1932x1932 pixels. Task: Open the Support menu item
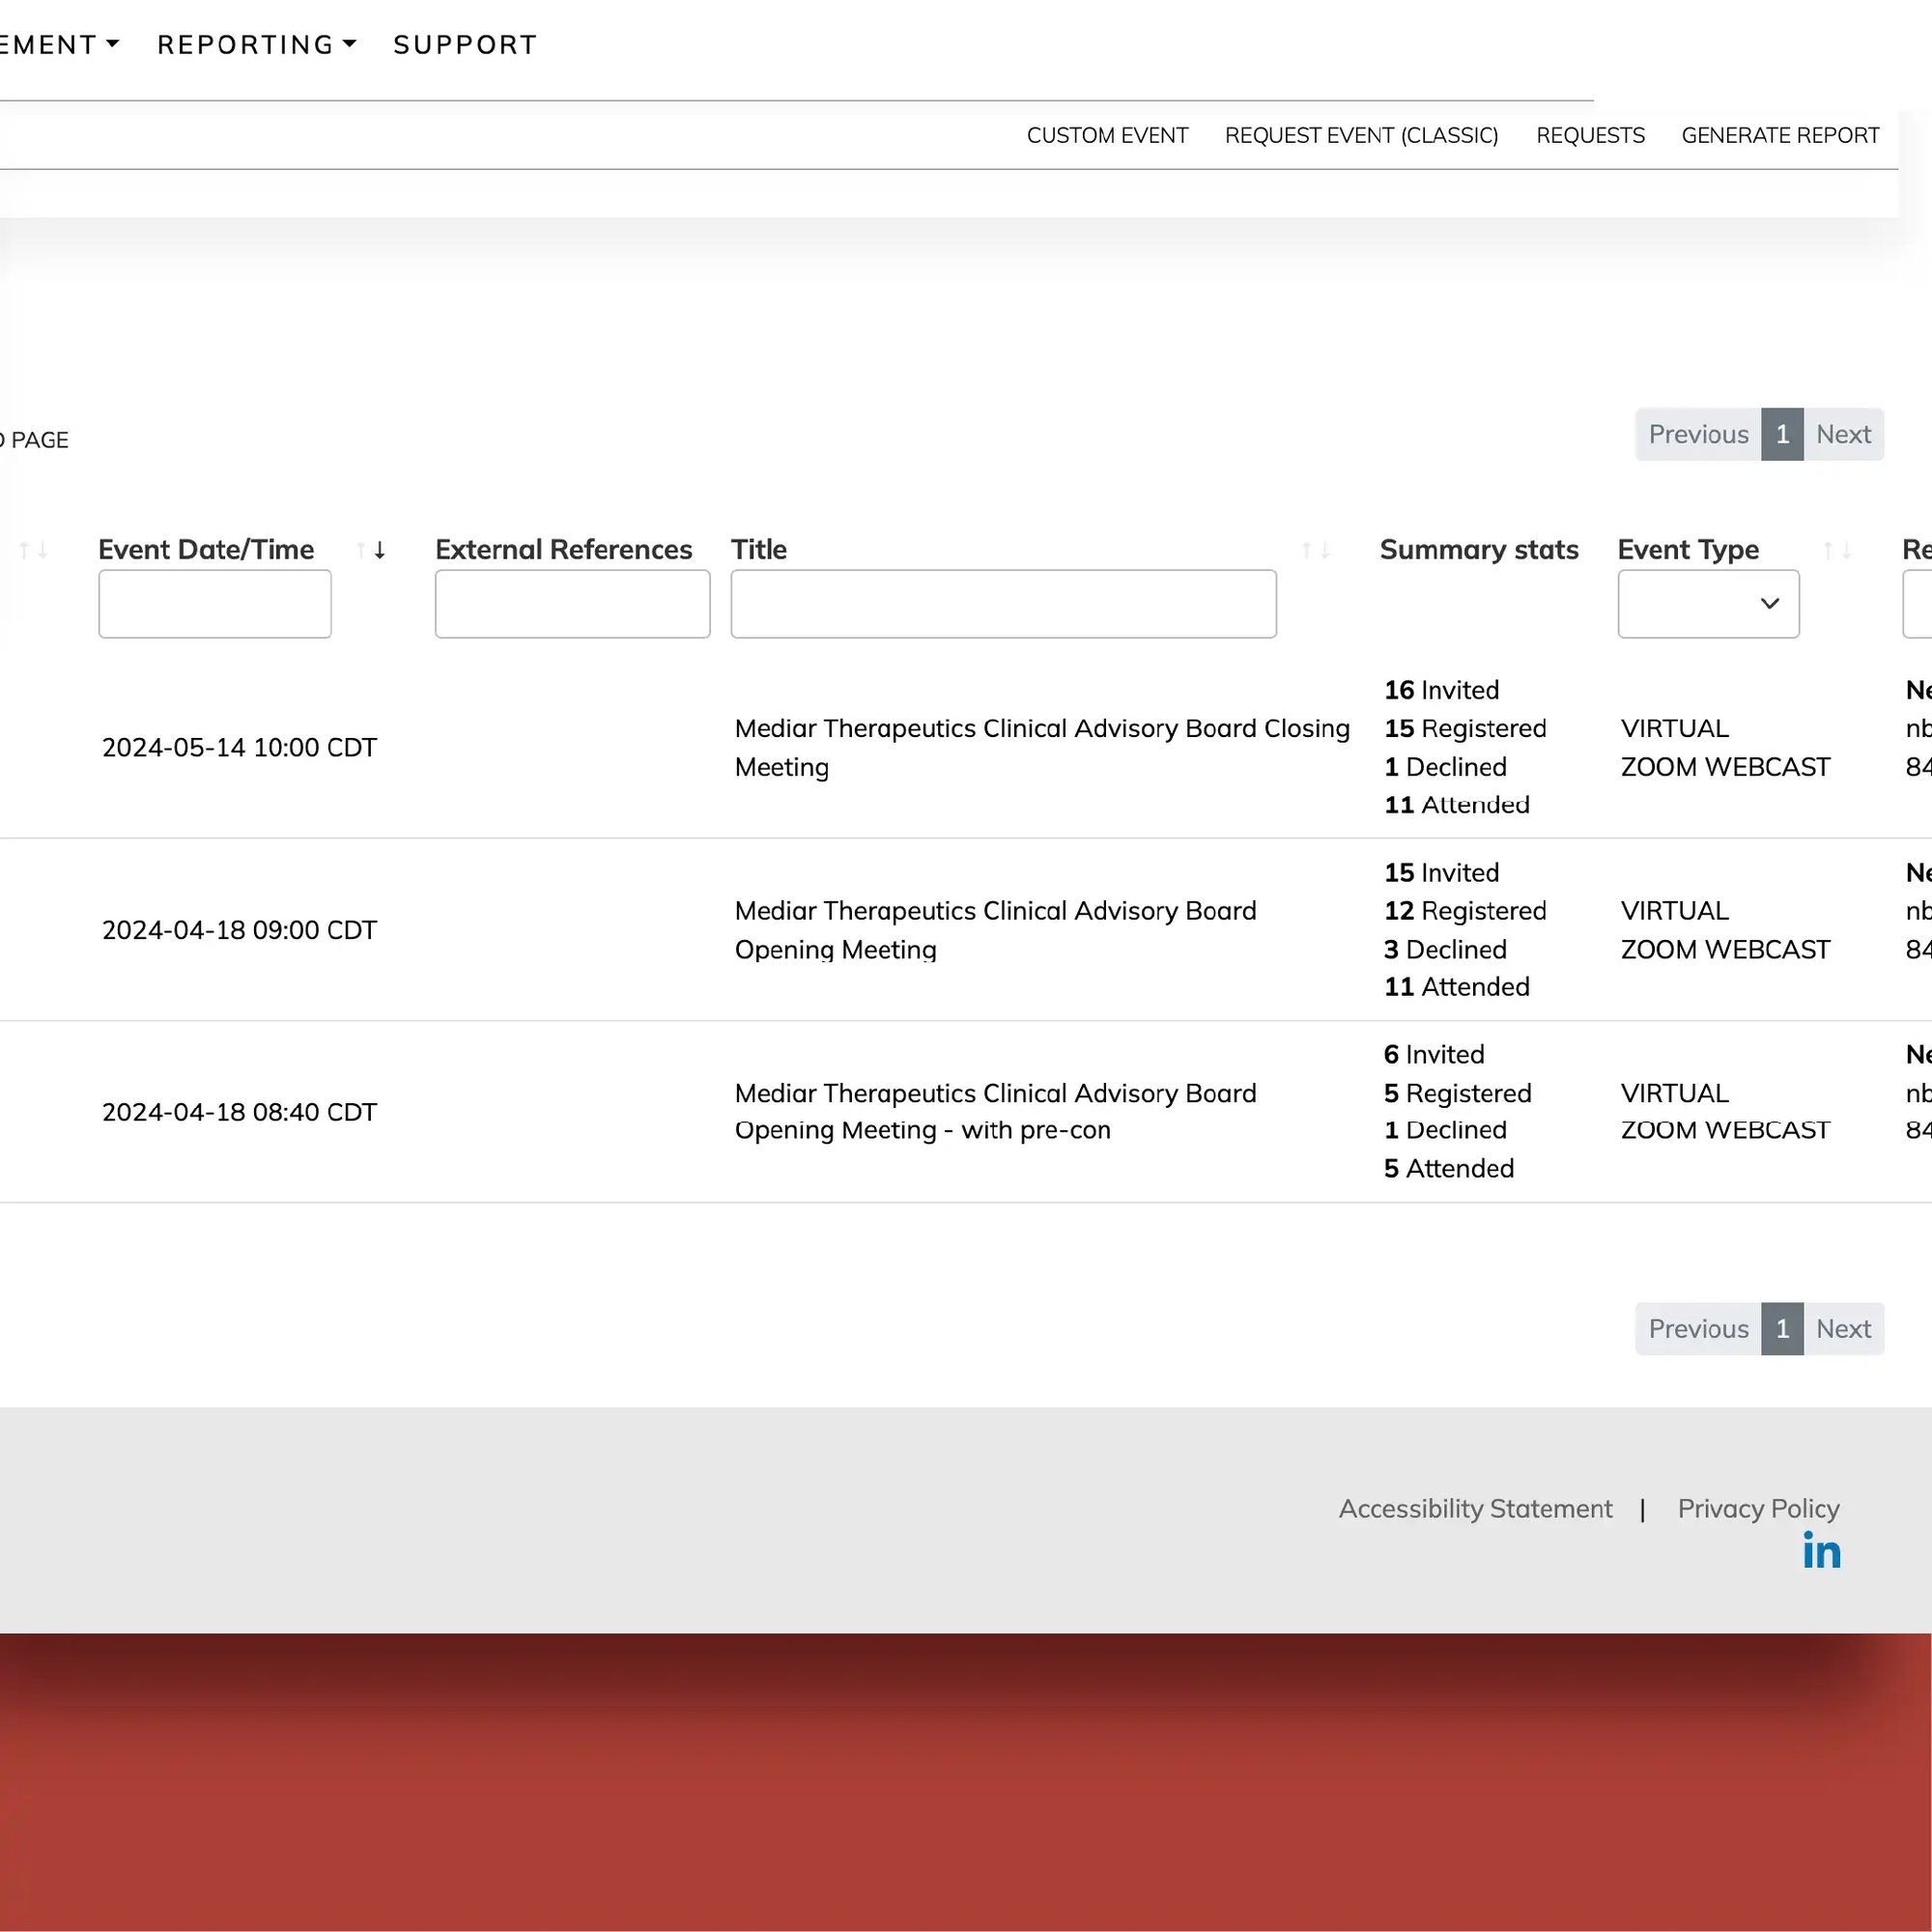tap(465, 45)
